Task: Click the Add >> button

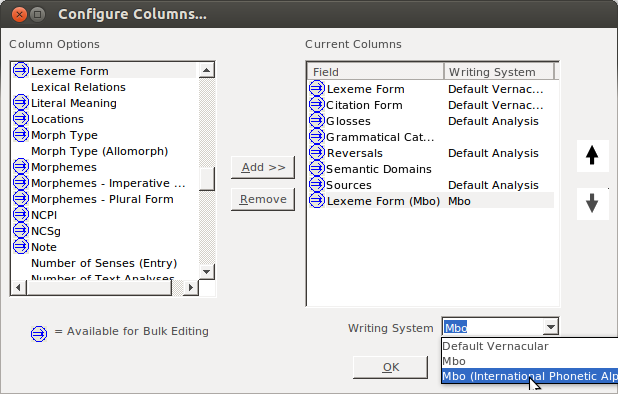Action: (x=263, y=167)
